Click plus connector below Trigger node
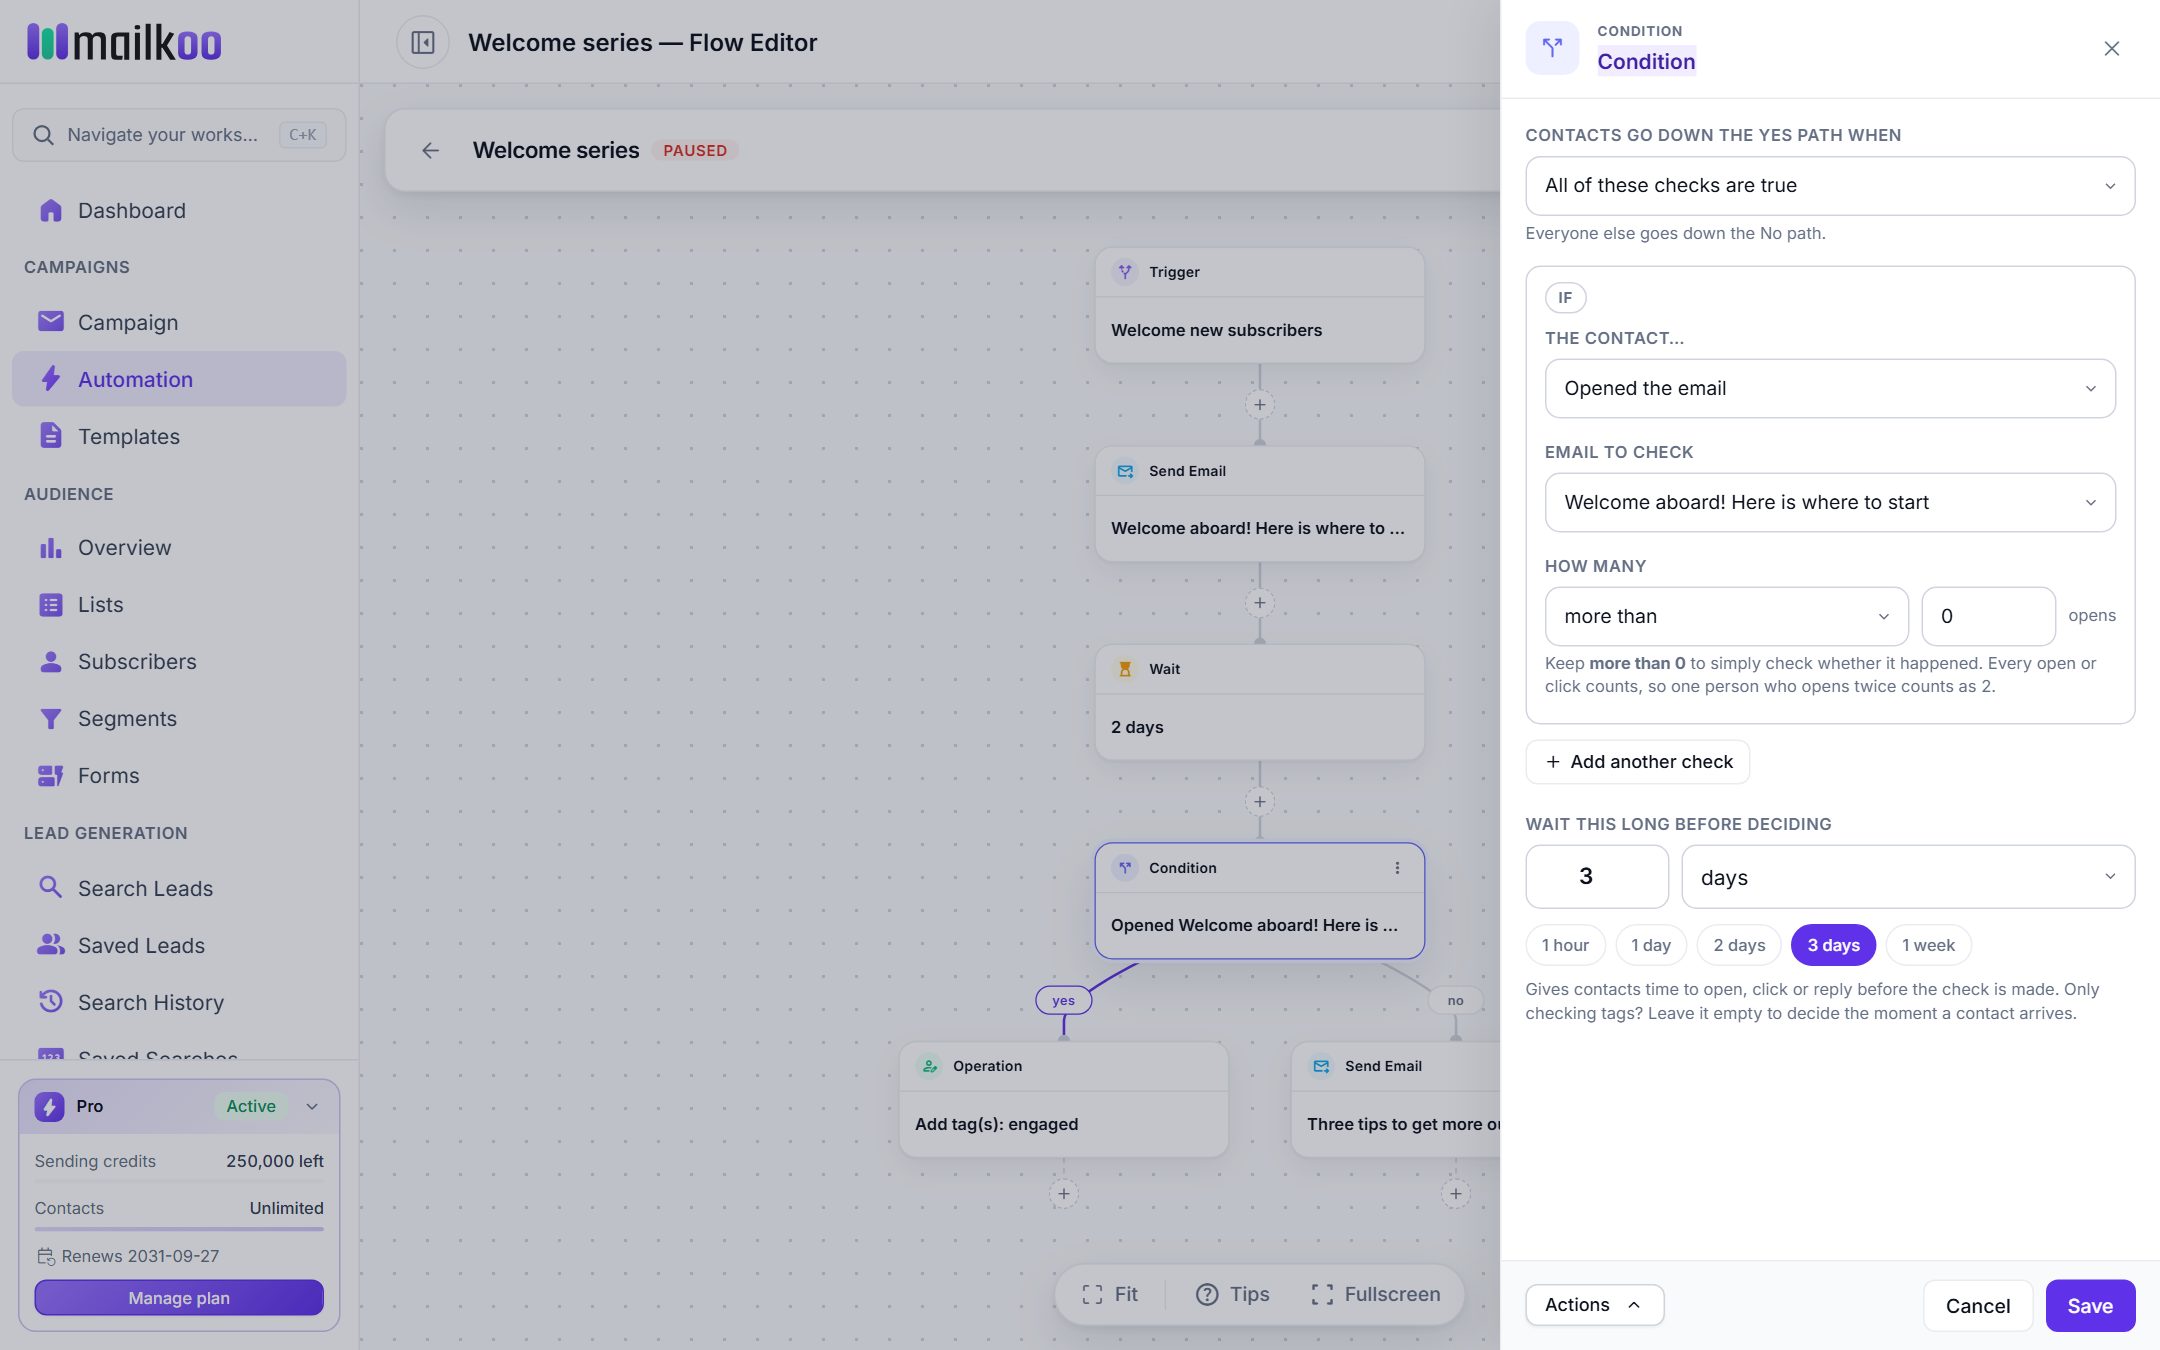Viewport: 2160px width, 1350px height. point(1260,405)
